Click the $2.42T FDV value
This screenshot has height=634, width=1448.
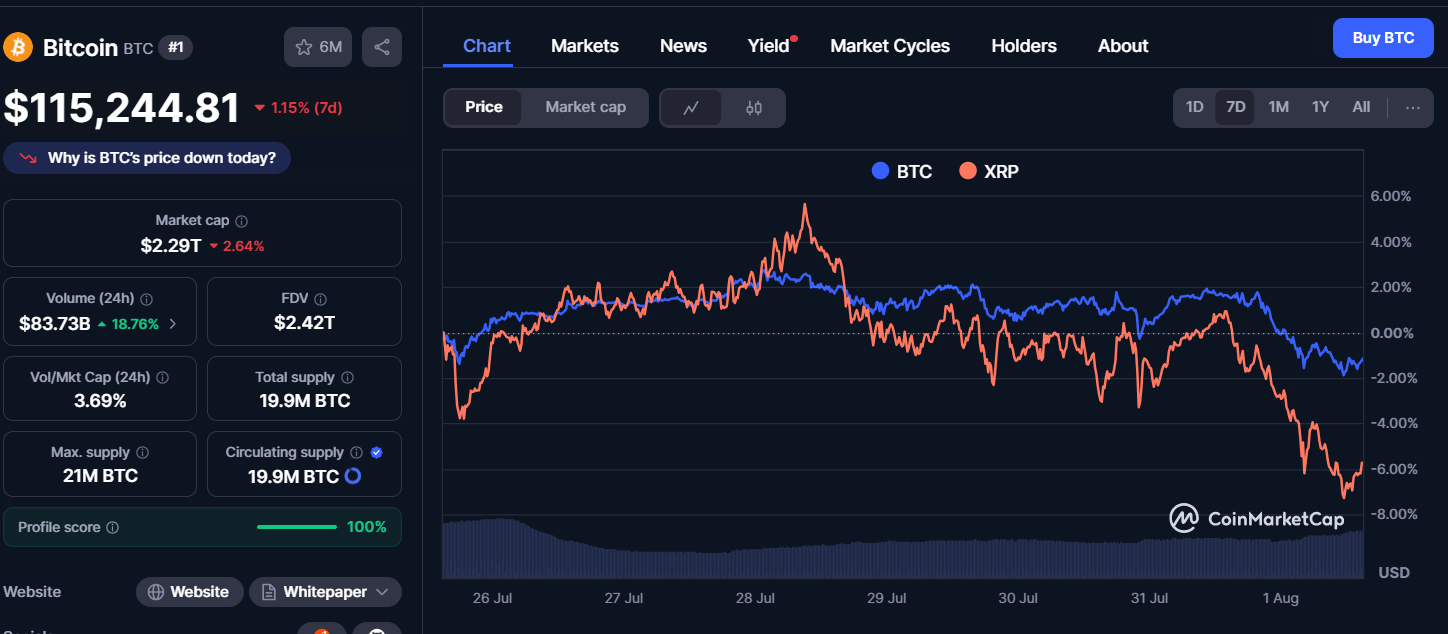[304, 323]
